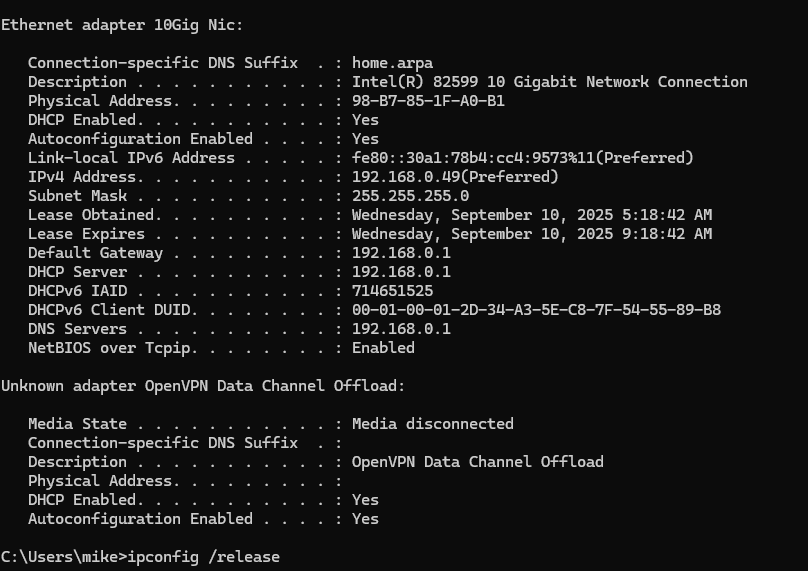Screen dimensions: 808x571
Task: Click the home.arpa DNS suffix value
Action: [392, 63]
